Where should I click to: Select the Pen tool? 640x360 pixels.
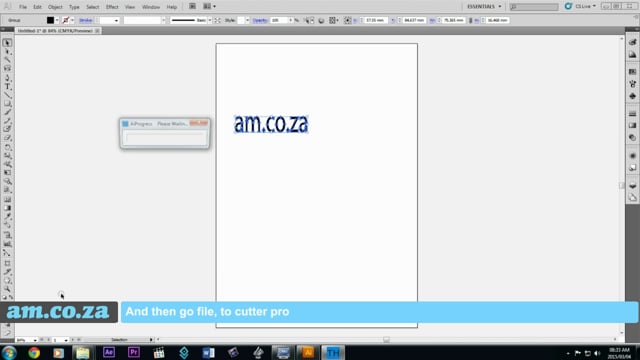tap(7, 78)
